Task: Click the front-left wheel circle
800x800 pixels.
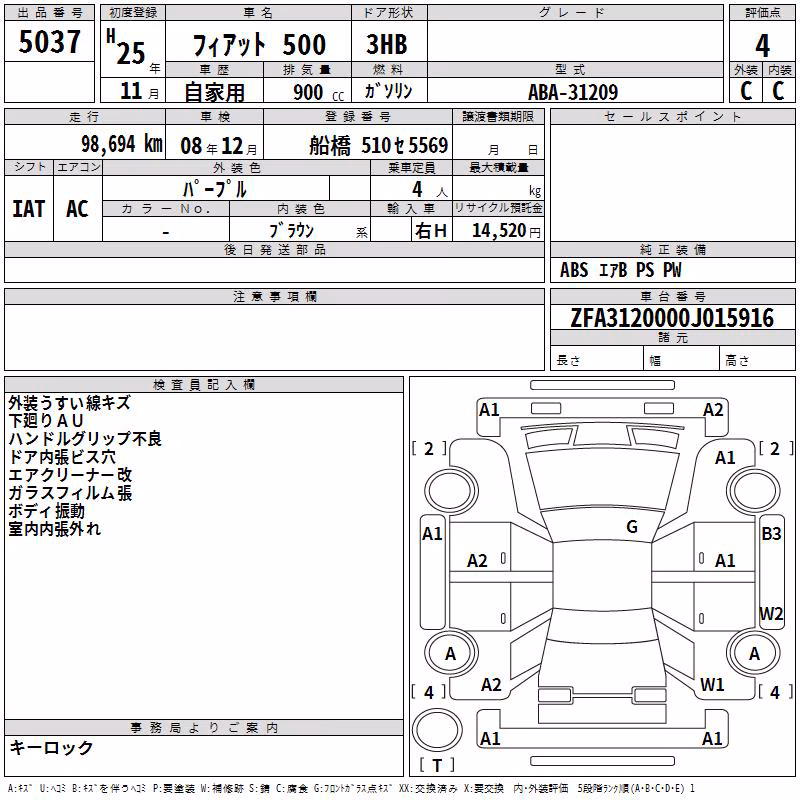Action: pyautogui.click(x=452, y=491)
